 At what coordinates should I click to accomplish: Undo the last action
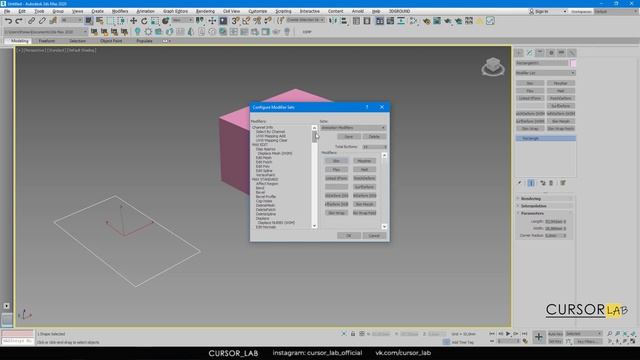[8, 21]
